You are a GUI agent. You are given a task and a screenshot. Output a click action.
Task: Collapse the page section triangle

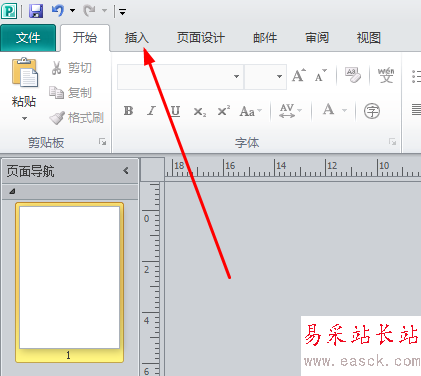(x=12, y=192)
